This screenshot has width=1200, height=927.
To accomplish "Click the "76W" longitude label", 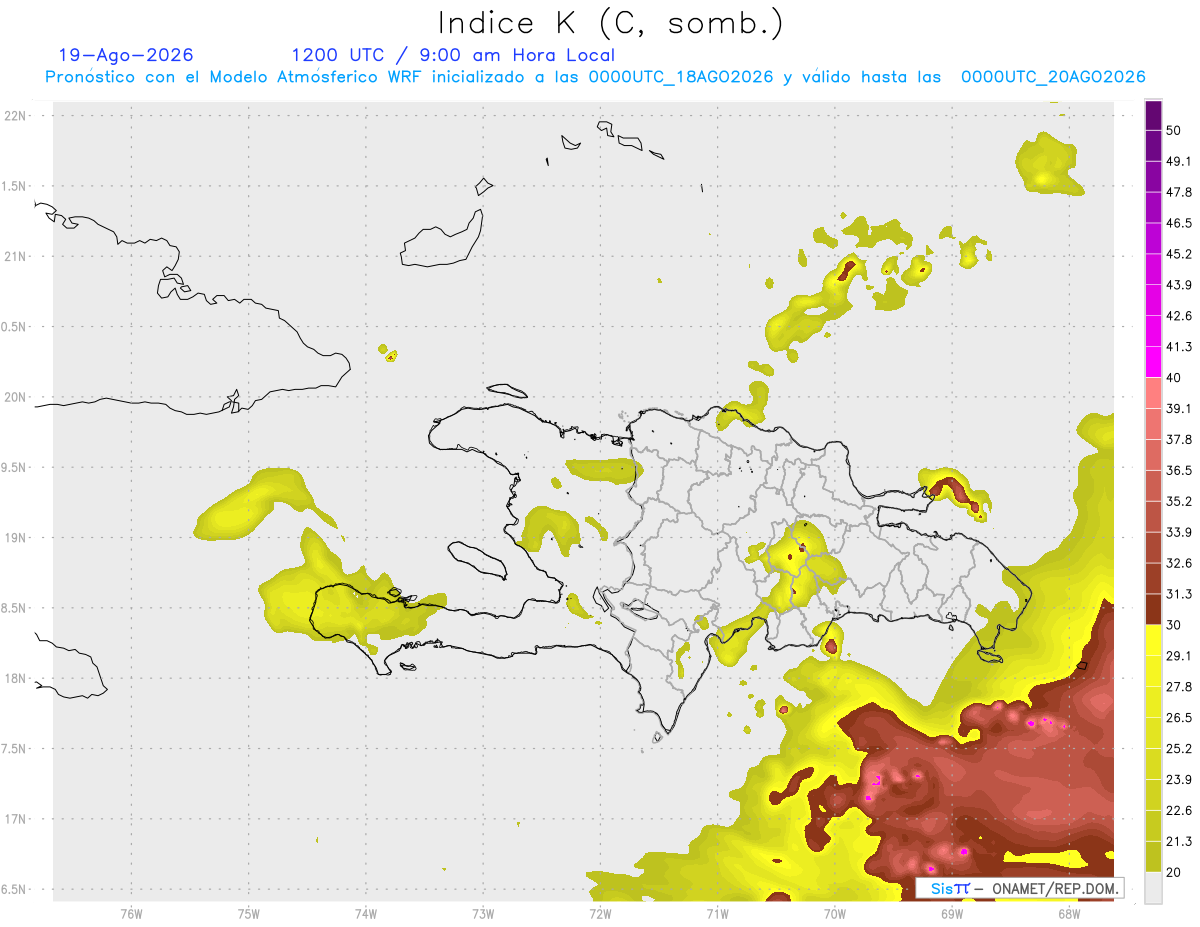I will 131,913.
